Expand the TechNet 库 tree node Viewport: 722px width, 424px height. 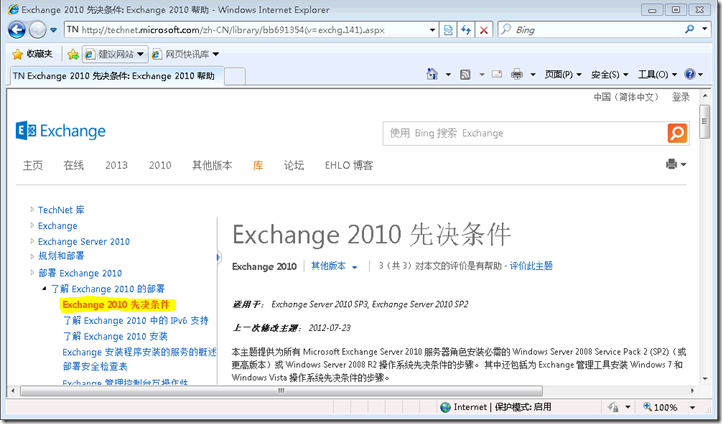tap(32, 209)
